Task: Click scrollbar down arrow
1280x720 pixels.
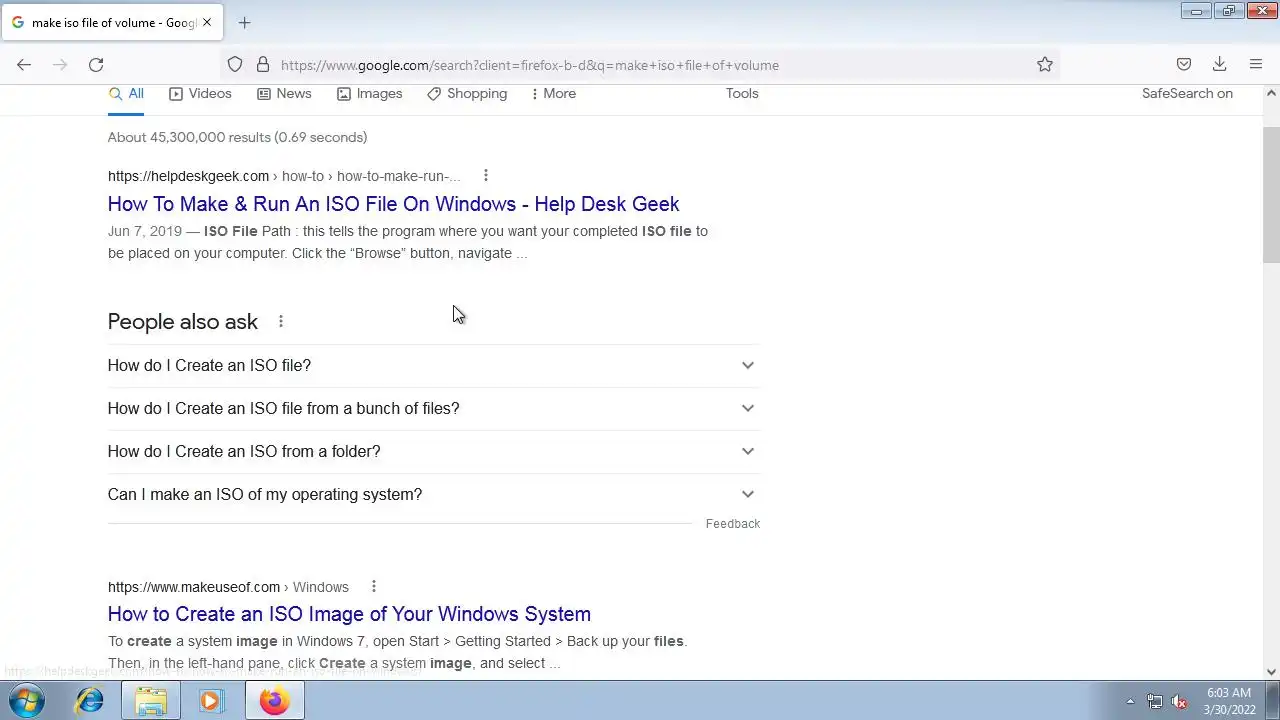Action: pos(1271,672)
